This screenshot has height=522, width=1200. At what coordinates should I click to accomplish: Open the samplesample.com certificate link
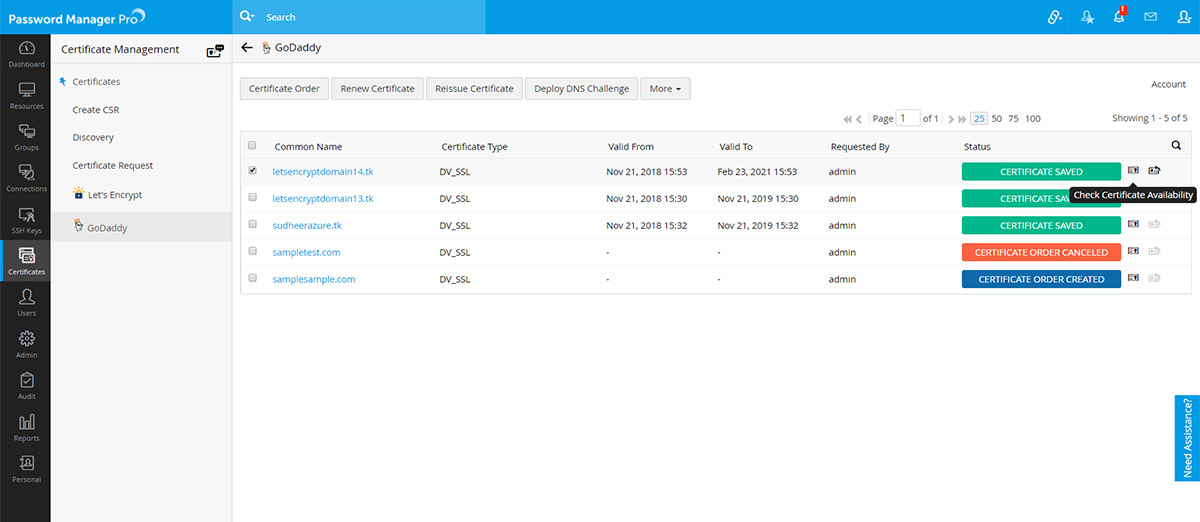click(x=314, y=280)
